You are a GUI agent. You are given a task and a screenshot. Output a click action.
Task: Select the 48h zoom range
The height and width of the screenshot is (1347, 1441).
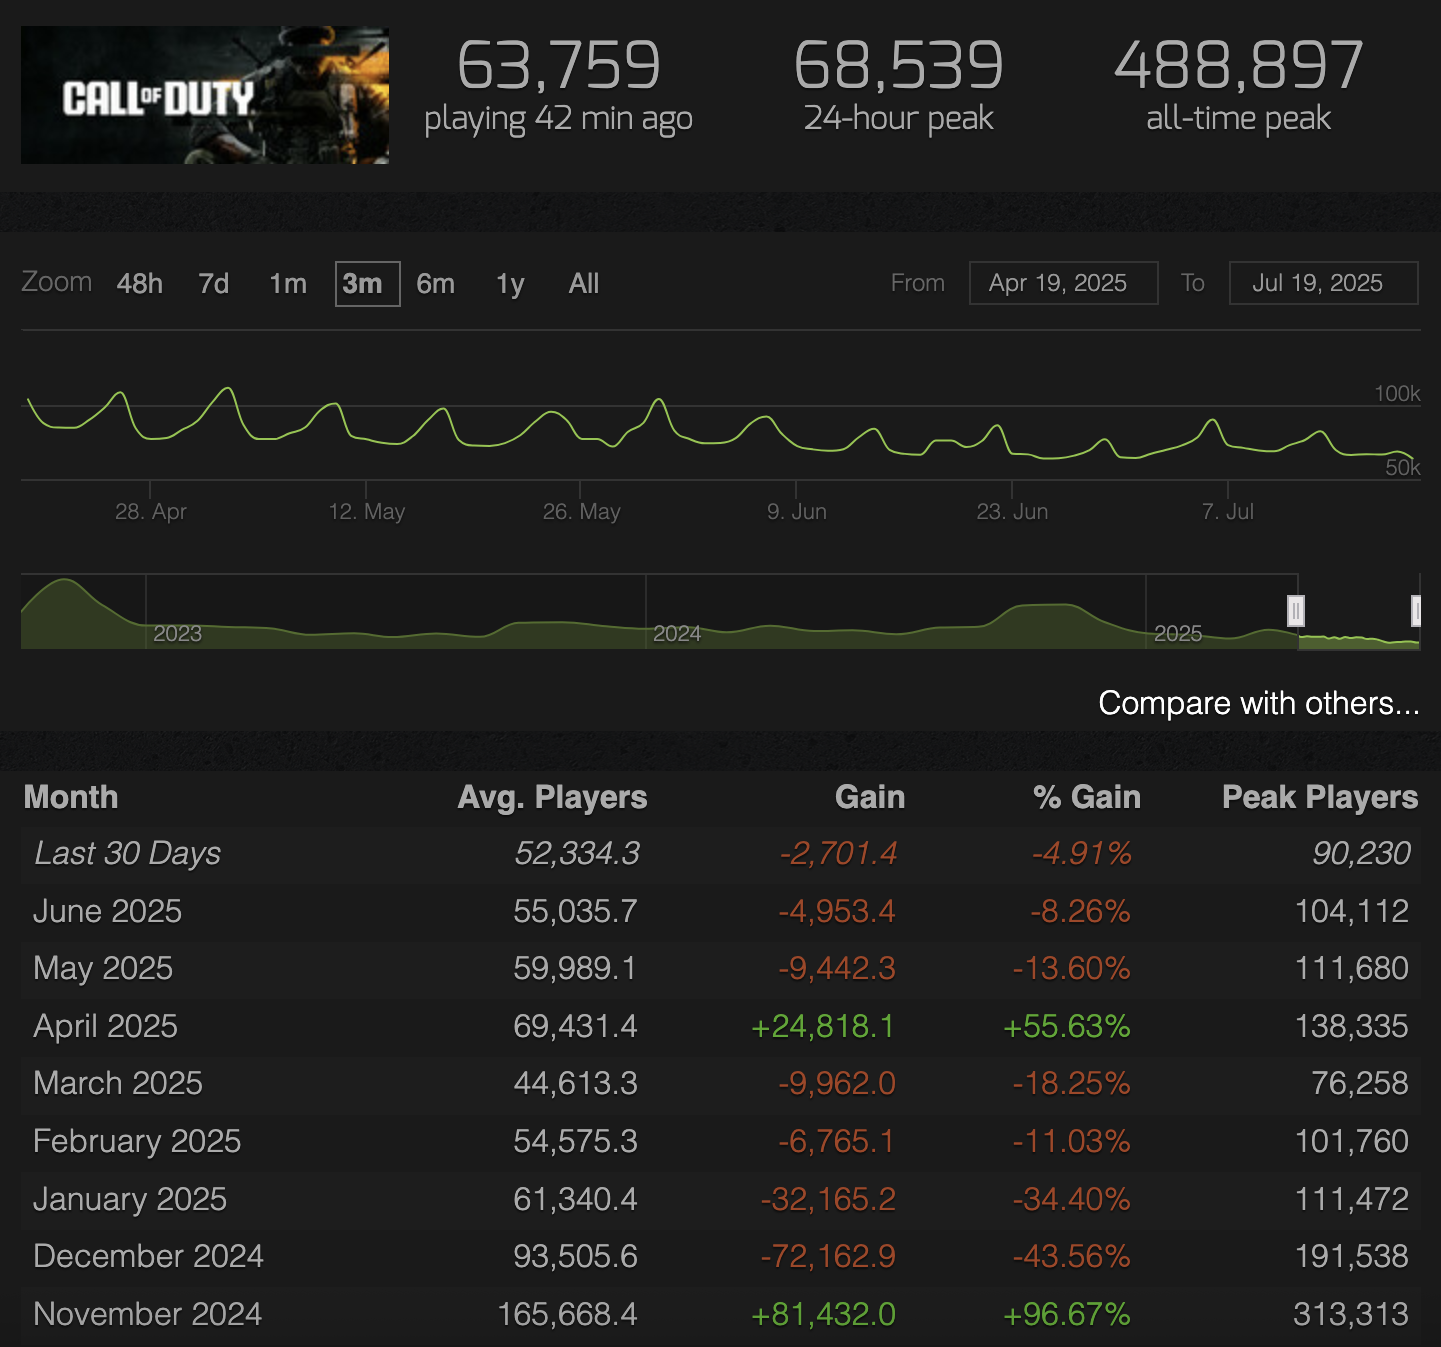(x=140, y=284)
